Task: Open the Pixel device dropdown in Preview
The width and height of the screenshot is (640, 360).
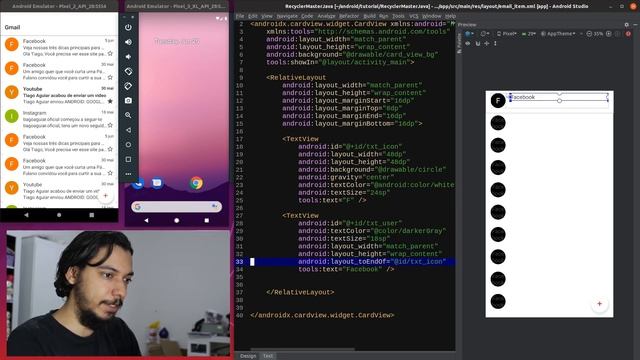Action: [507, 34]
